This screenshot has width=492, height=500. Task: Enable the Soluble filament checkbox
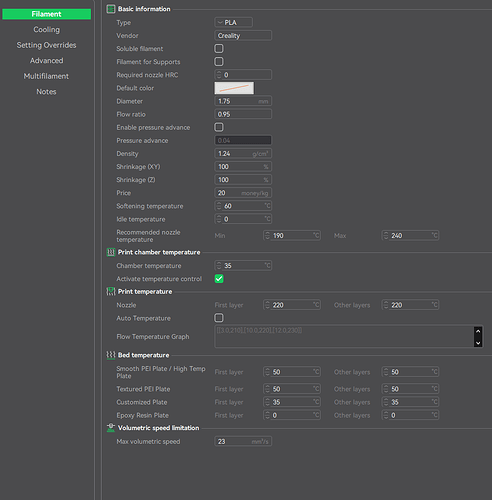(x=219, y=49)
